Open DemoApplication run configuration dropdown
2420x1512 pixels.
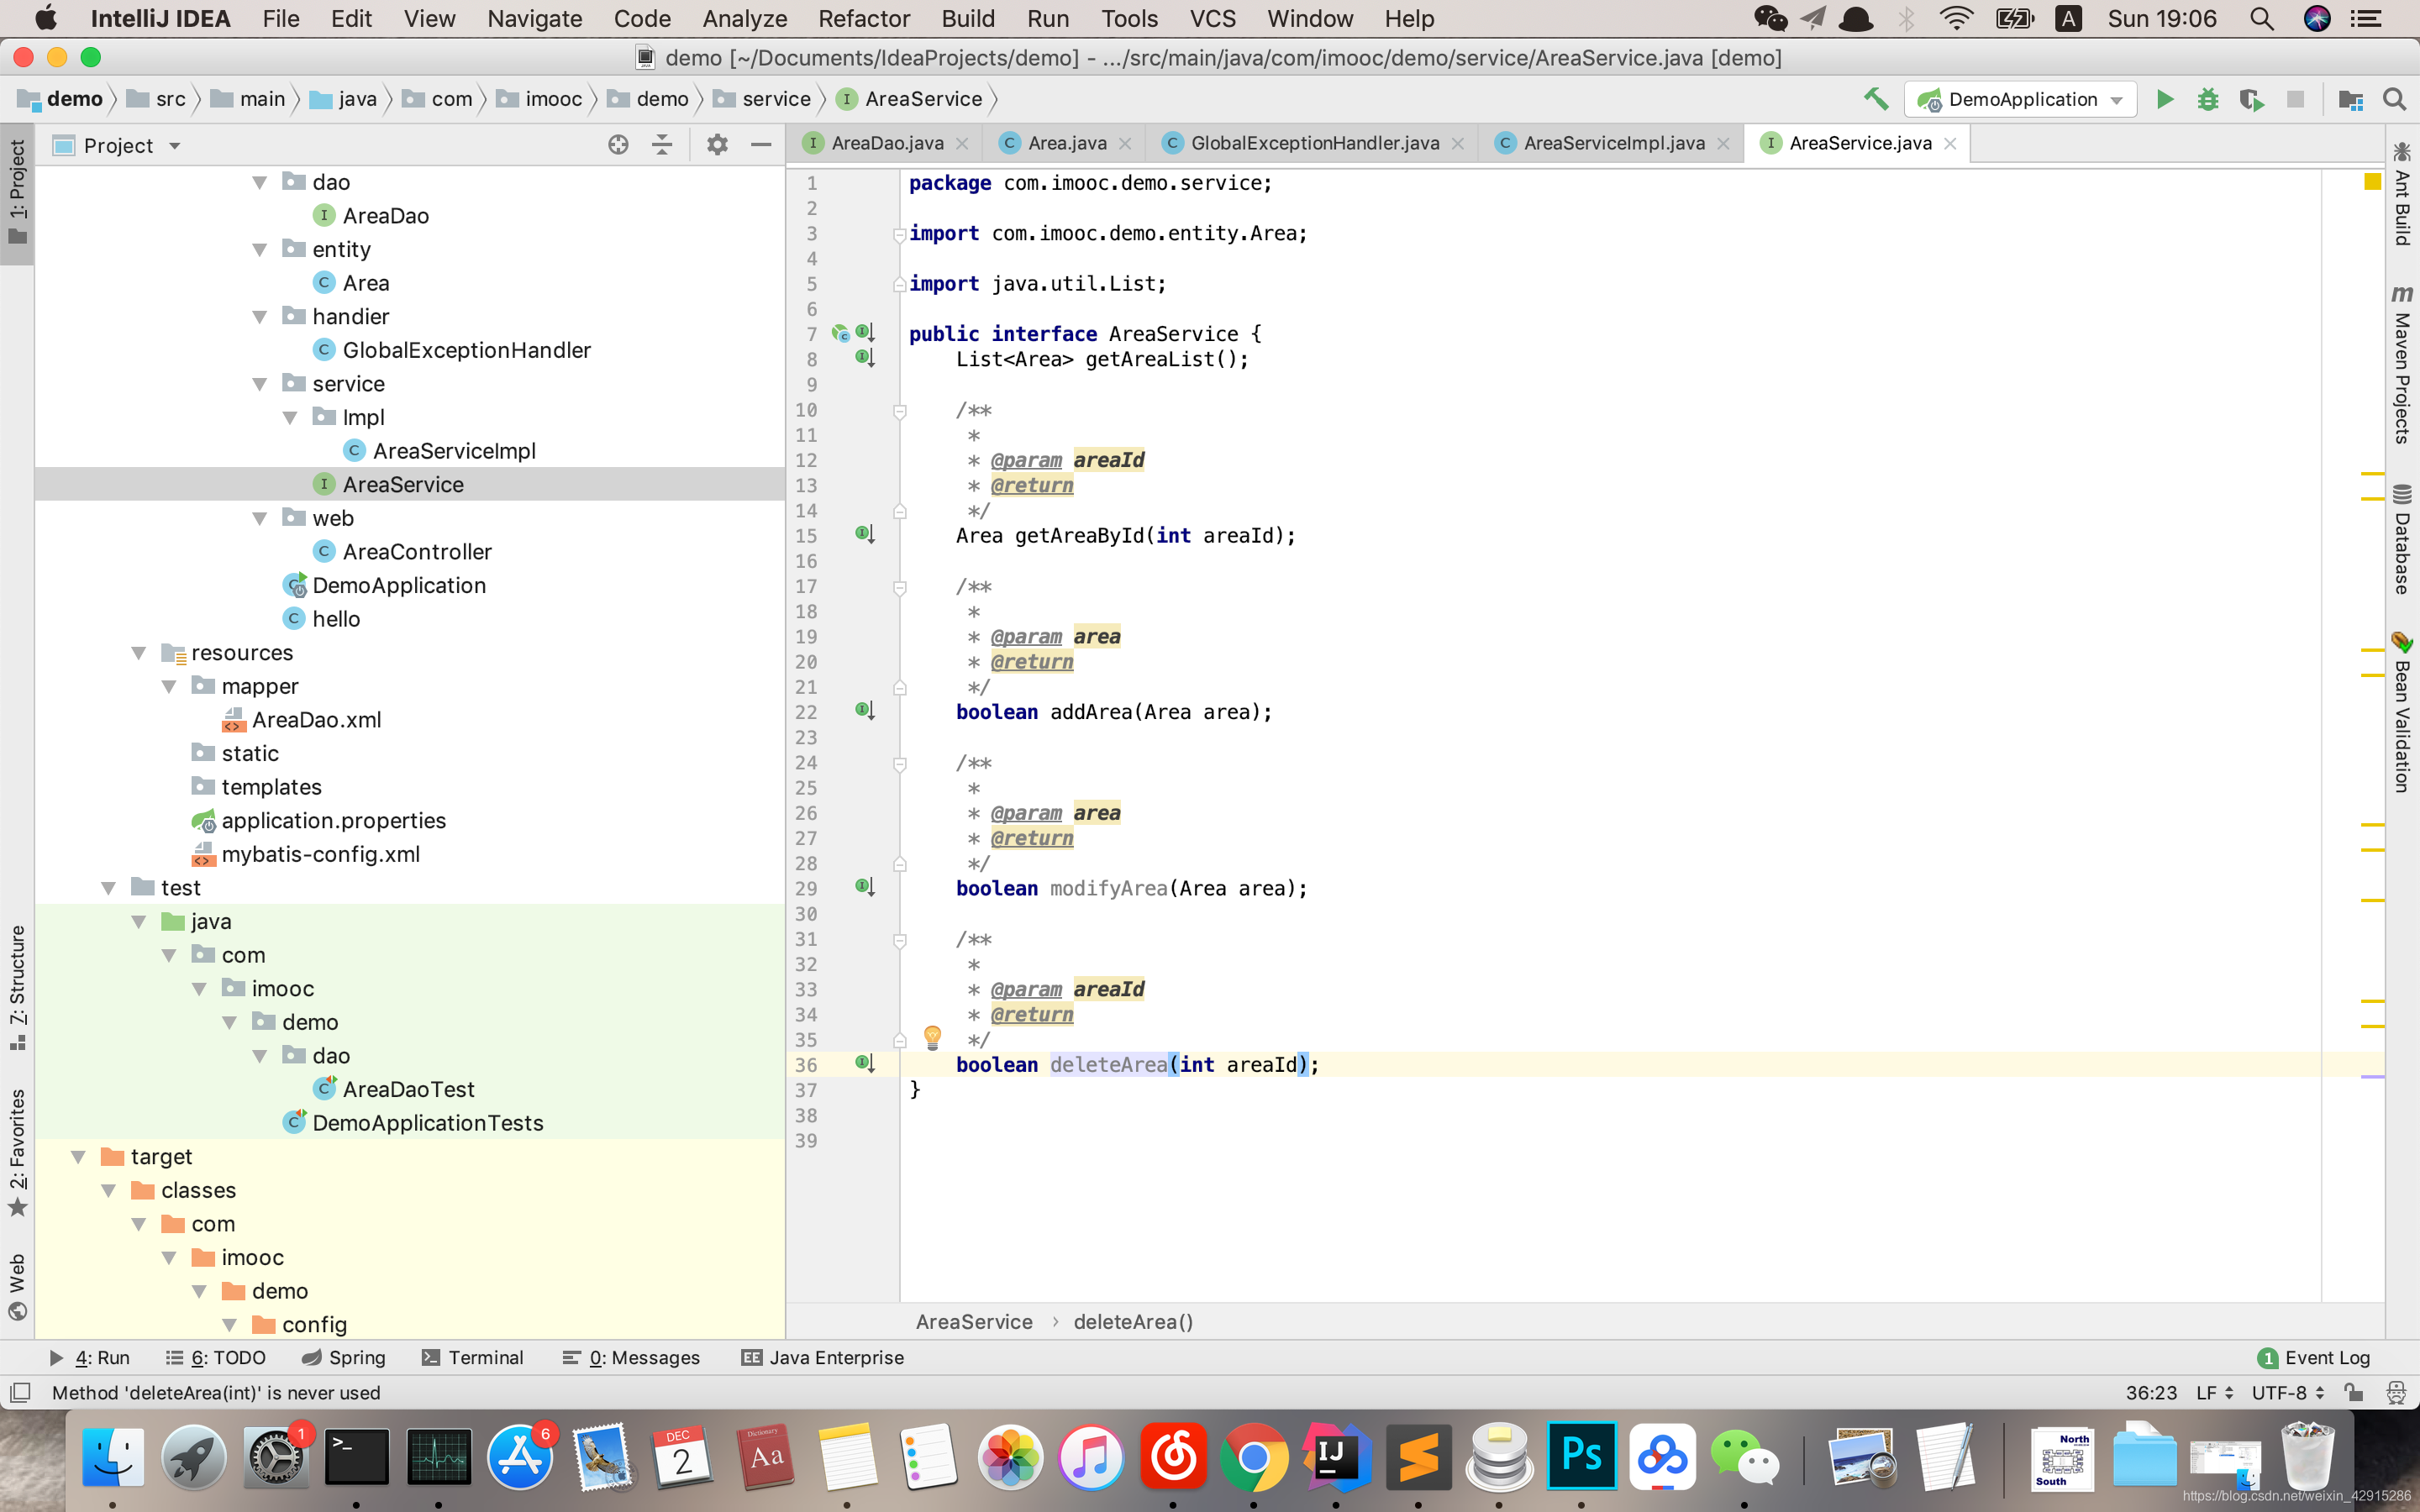[x=2021, y=99]
